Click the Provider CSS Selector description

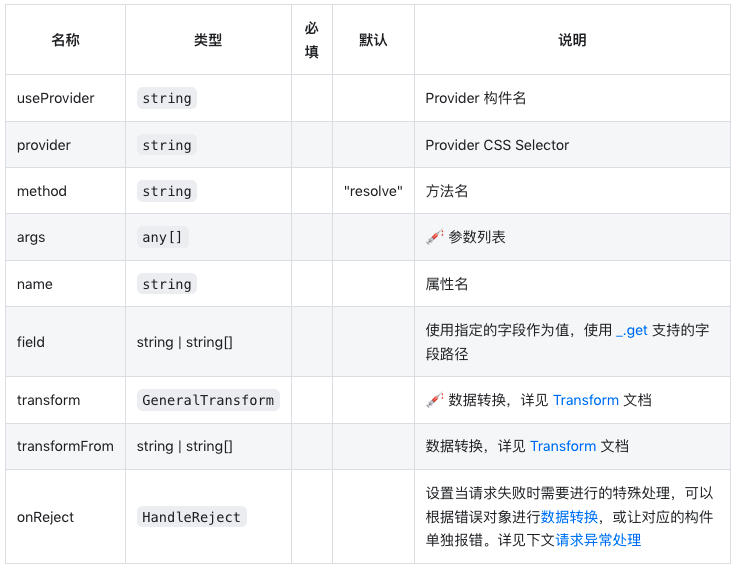[x=497, y=145]
